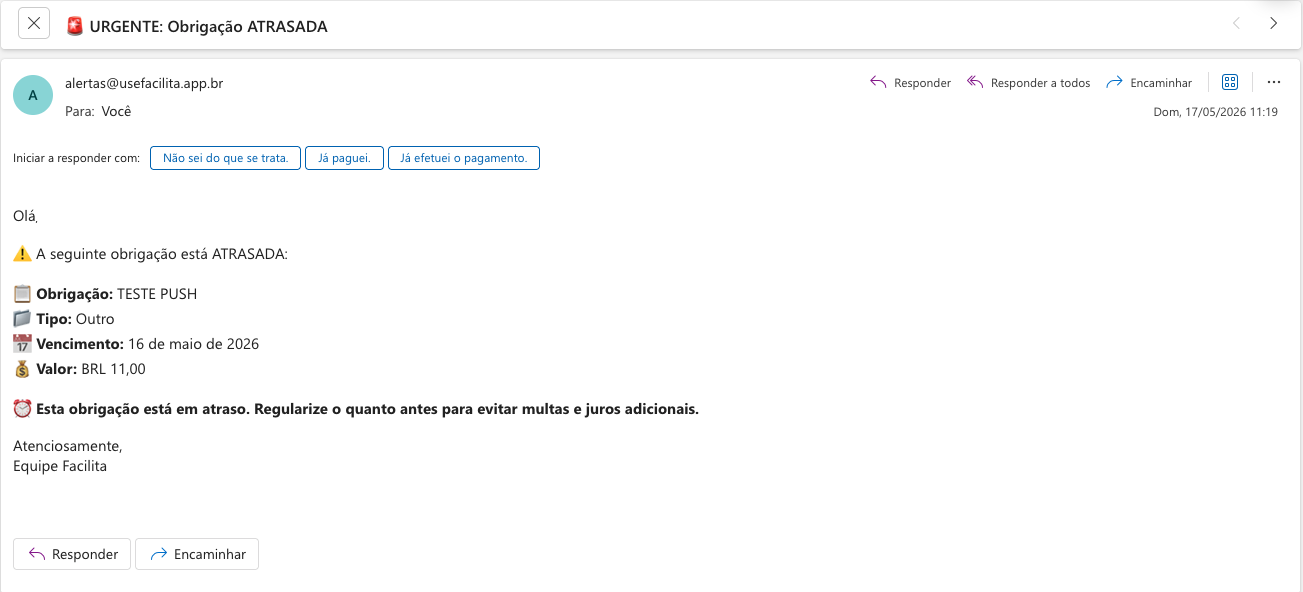Open the more actions ellipsis menu
Image resolution: width=1303 pixels, height=592 pixels.
click(1273, 82)
